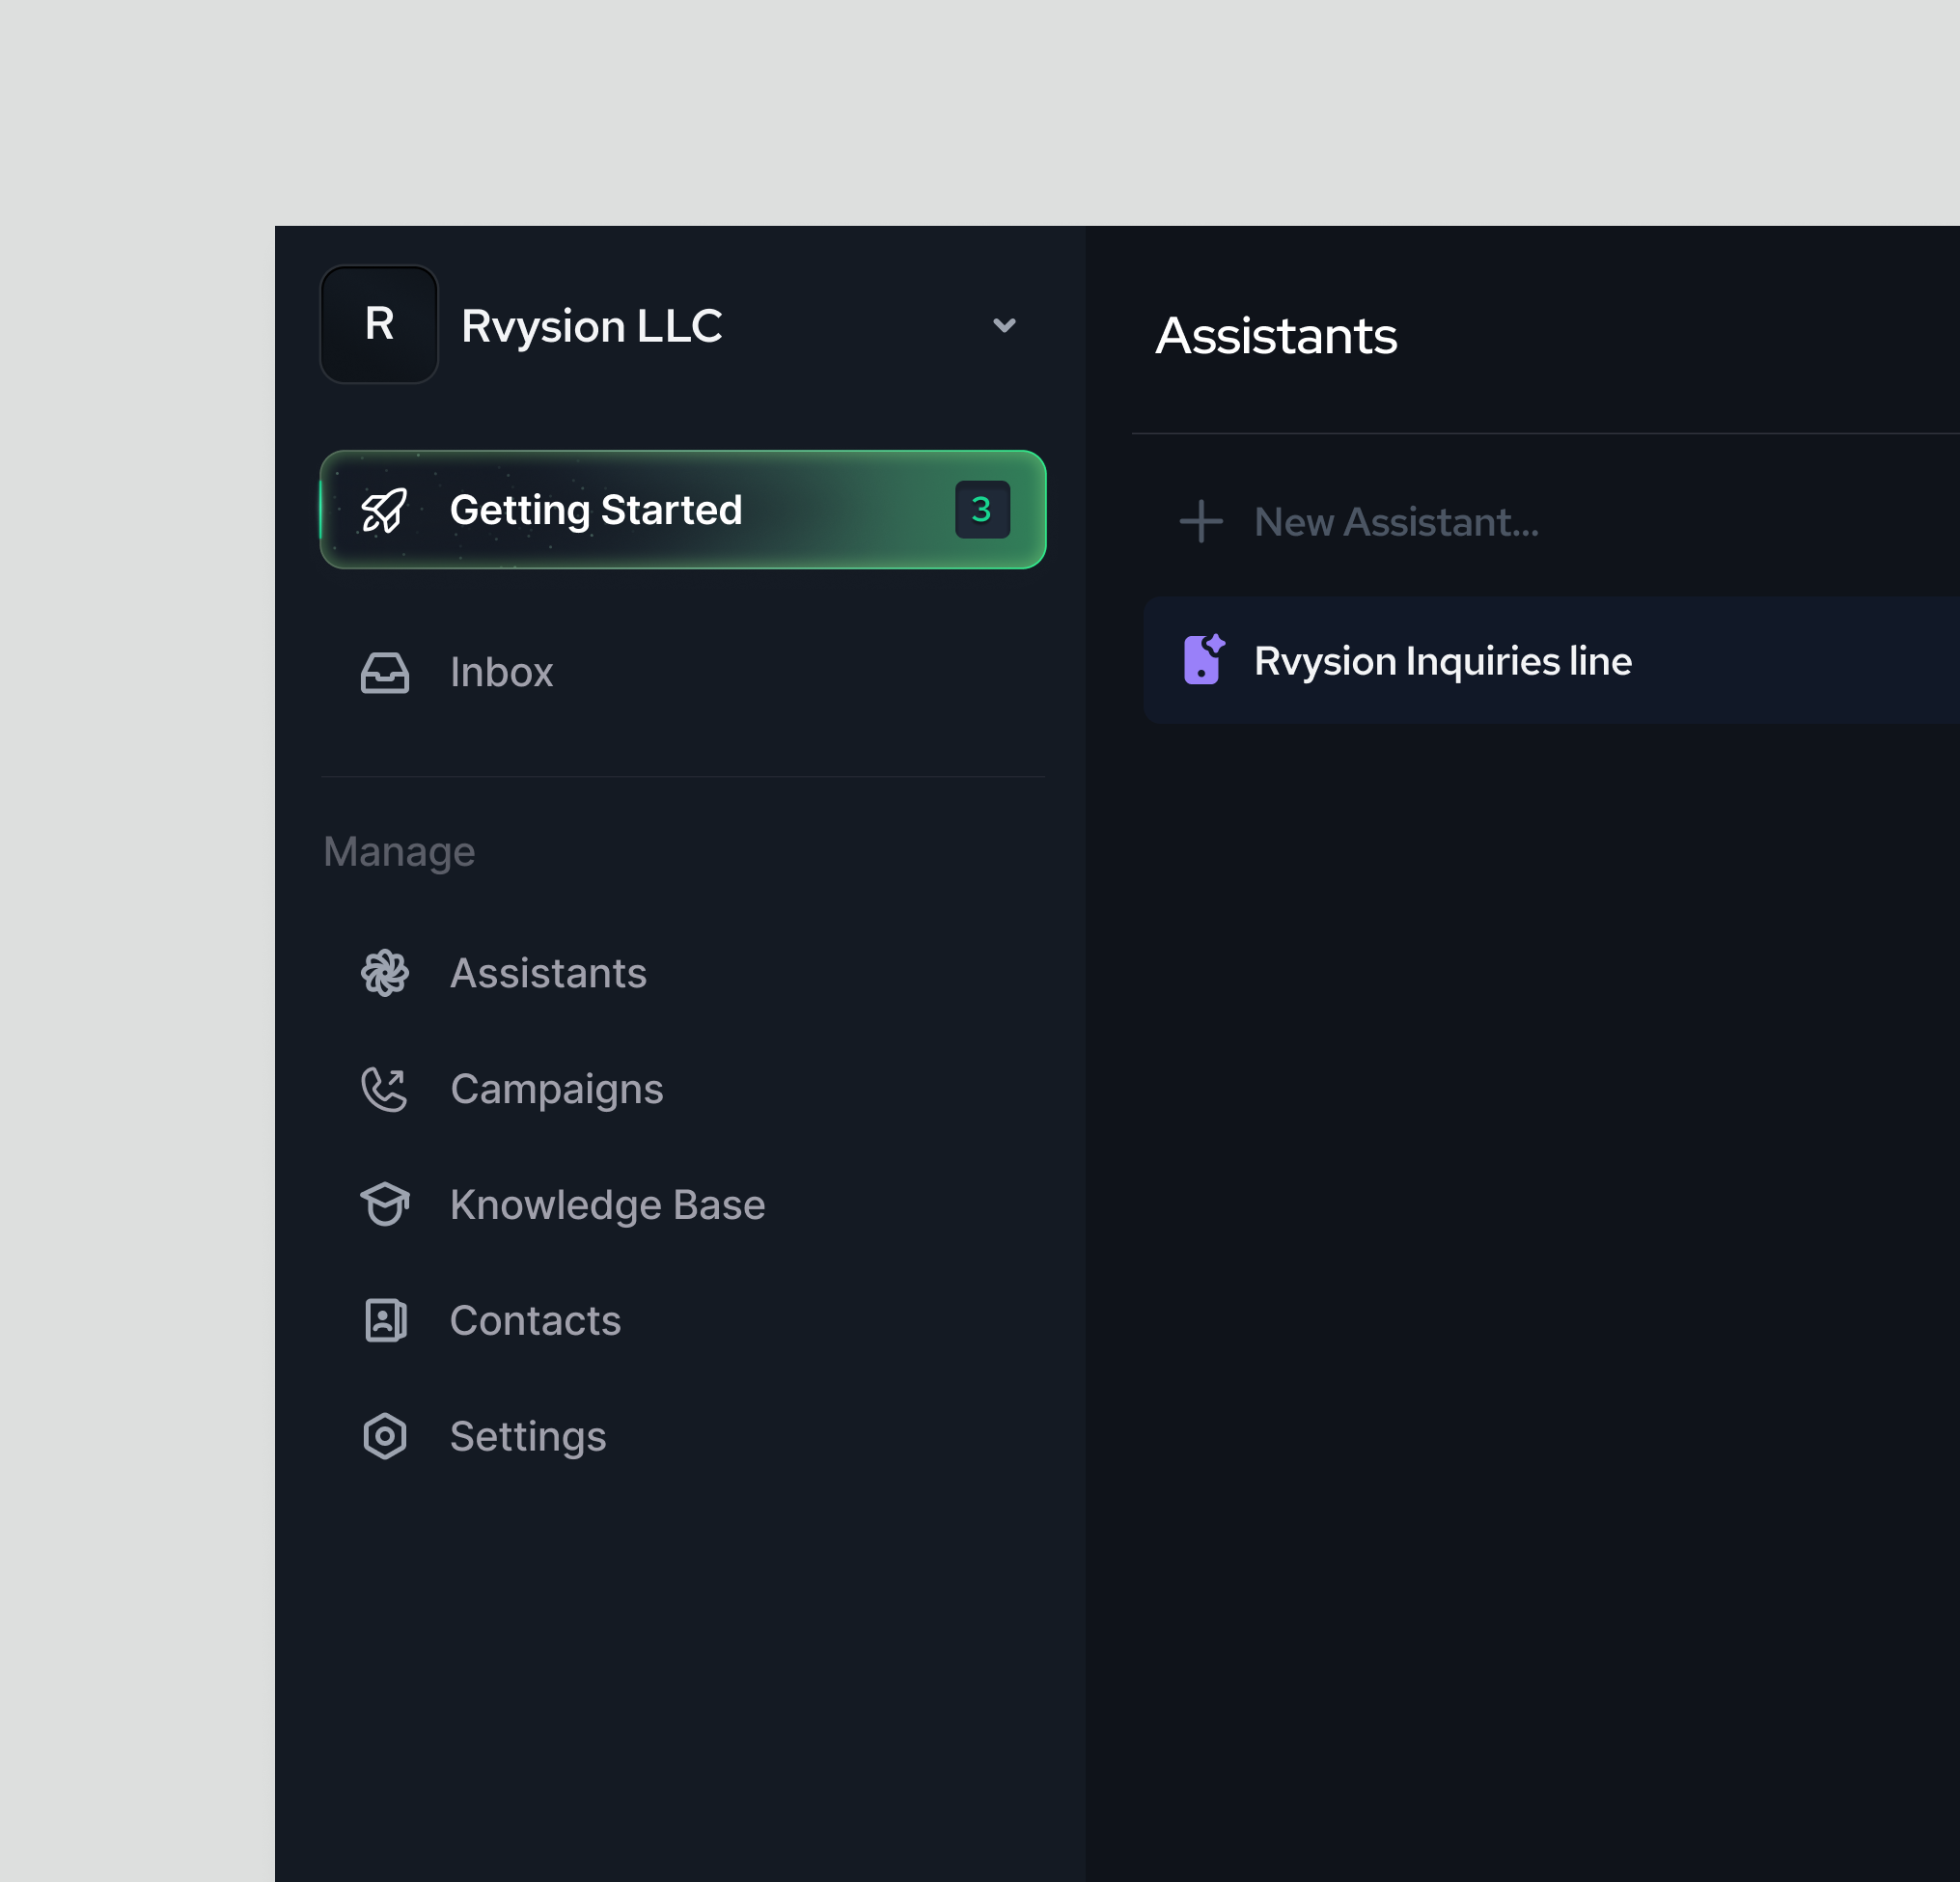Click the Manage section label
The image size is (1960, 1882).
tap(398, 851)
